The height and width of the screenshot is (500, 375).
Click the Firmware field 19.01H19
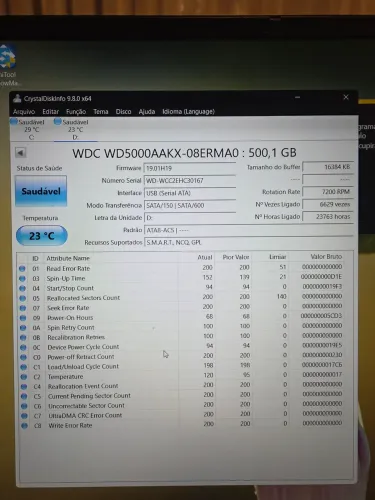190,168
